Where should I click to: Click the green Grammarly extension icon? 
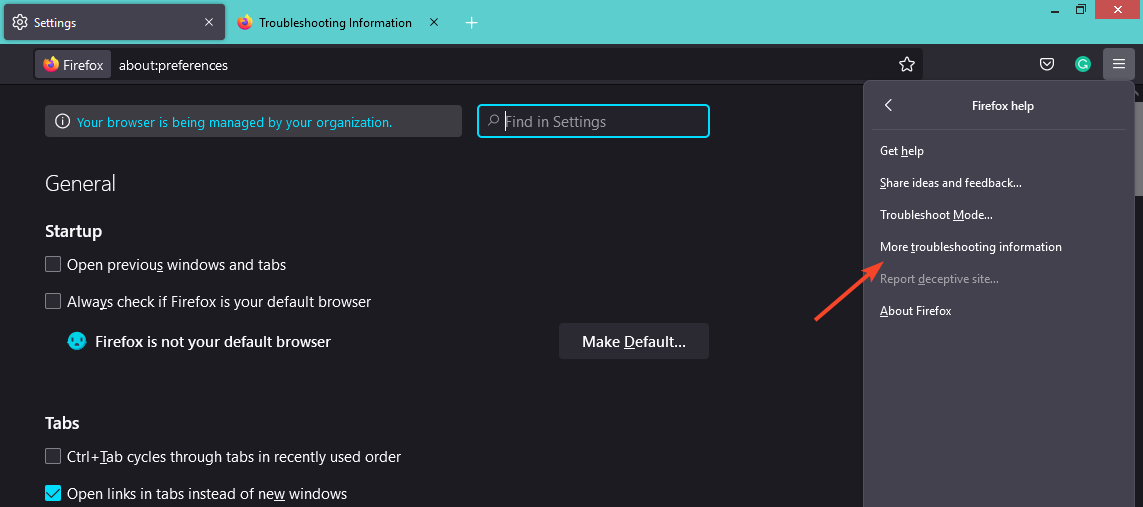pyautogui.click(x=1082, y=65)
